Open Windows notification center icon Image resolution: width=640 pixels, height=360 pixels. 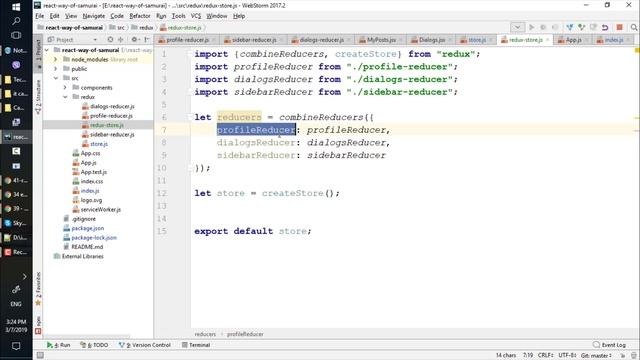16,346
